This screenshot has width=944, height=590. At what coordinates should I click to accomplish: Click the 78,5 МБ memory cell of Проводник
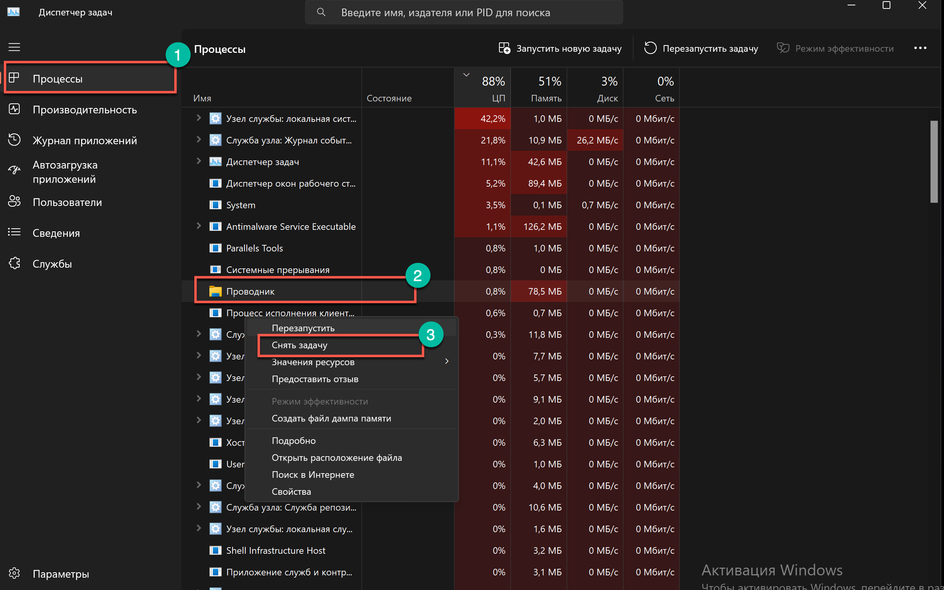[x=539, y=291]
